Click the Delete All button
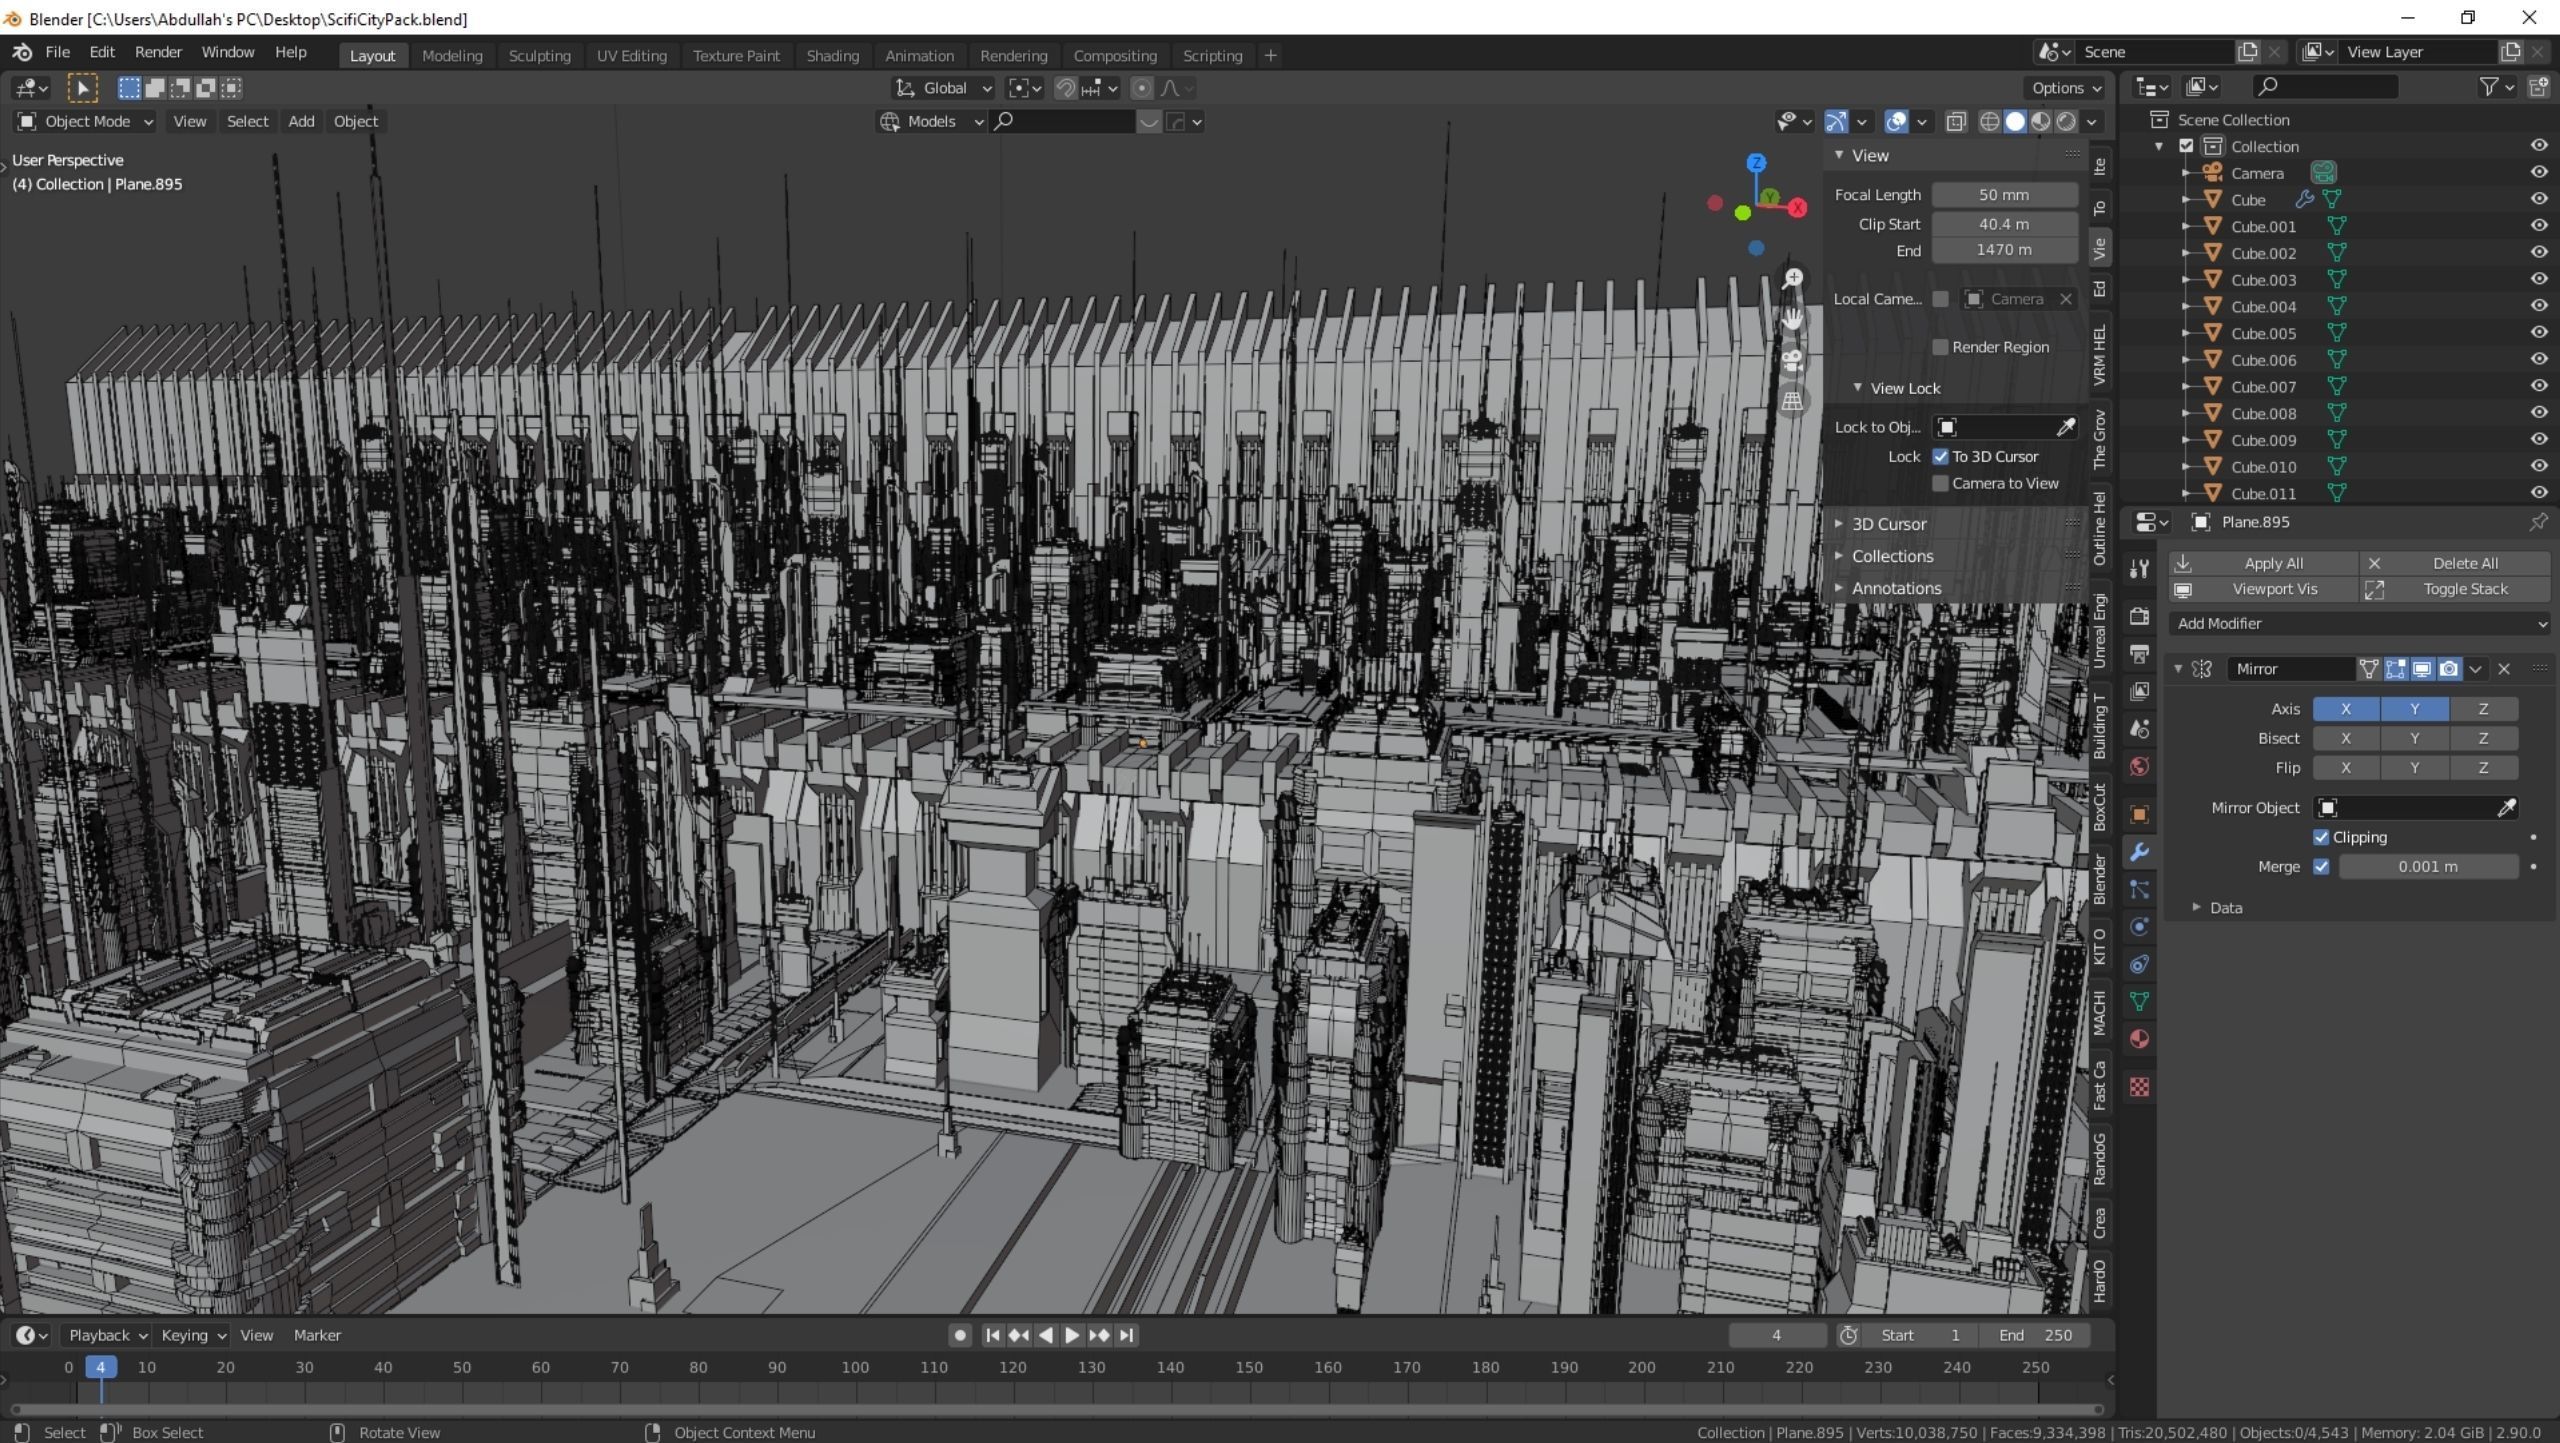Image resolution: width=2560 pixels, height=1443 pixels. [2455, 564]
